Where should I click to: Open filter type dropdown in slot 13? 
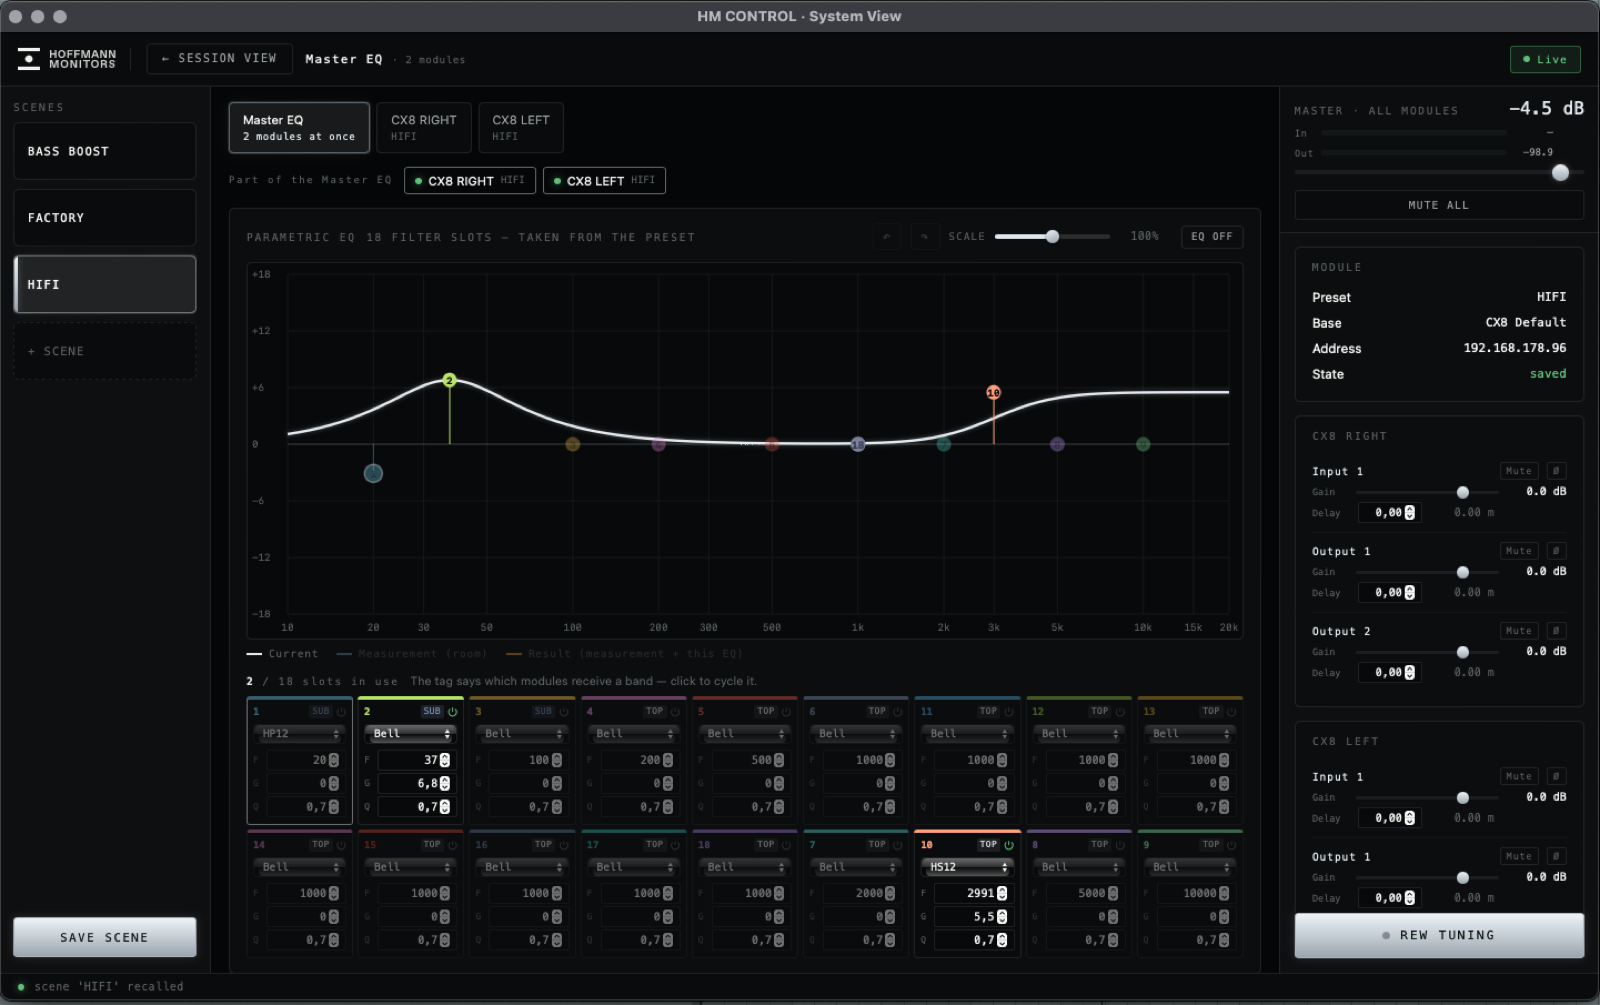click(x=1191, y=734)
